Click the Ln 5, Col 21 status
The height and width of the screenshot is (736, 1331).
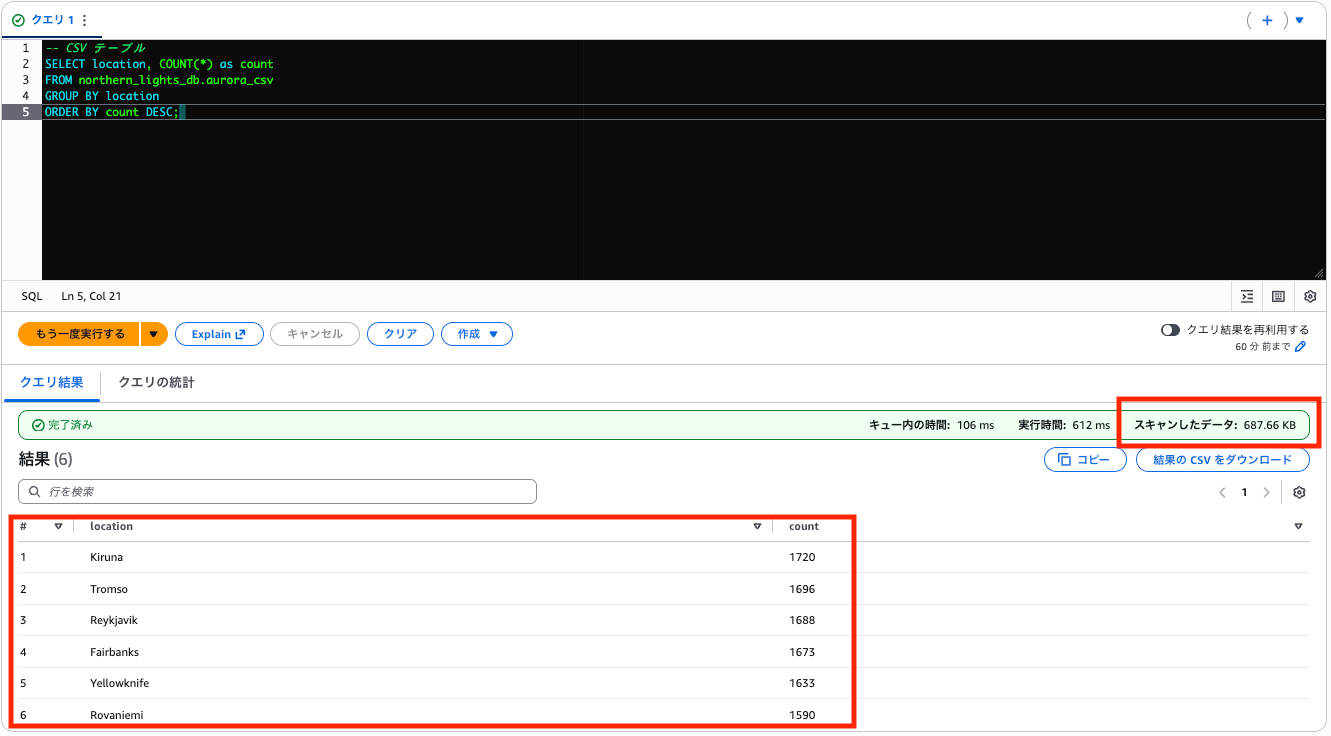92,296
